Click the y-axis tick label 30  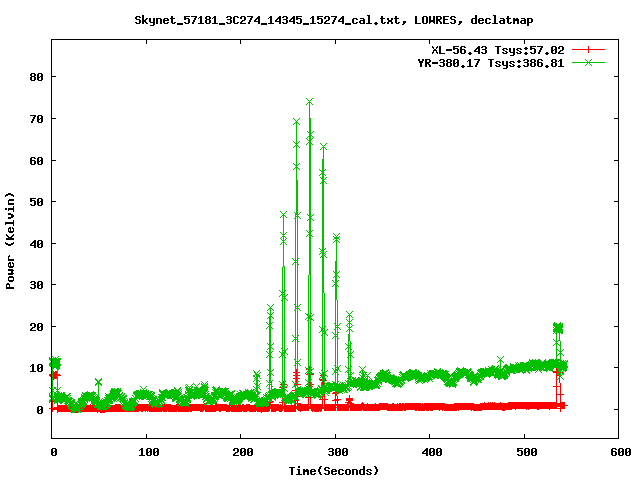coord(36,285)
